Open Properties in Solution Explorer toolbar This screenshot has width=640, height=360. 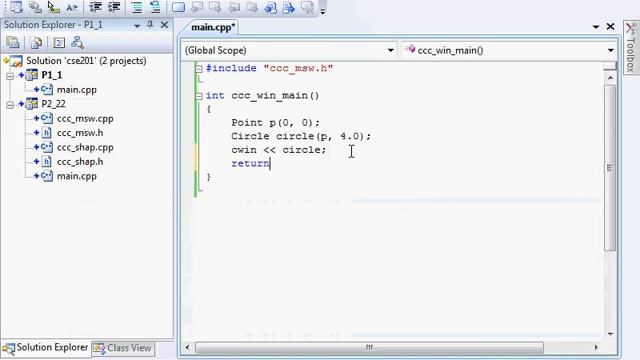click(13, 42)
